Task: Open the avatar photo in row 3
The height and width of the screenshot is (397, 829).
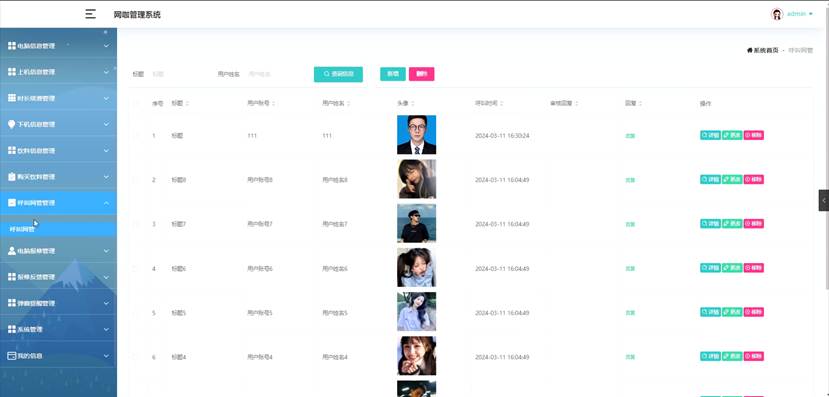Action: 417,223
